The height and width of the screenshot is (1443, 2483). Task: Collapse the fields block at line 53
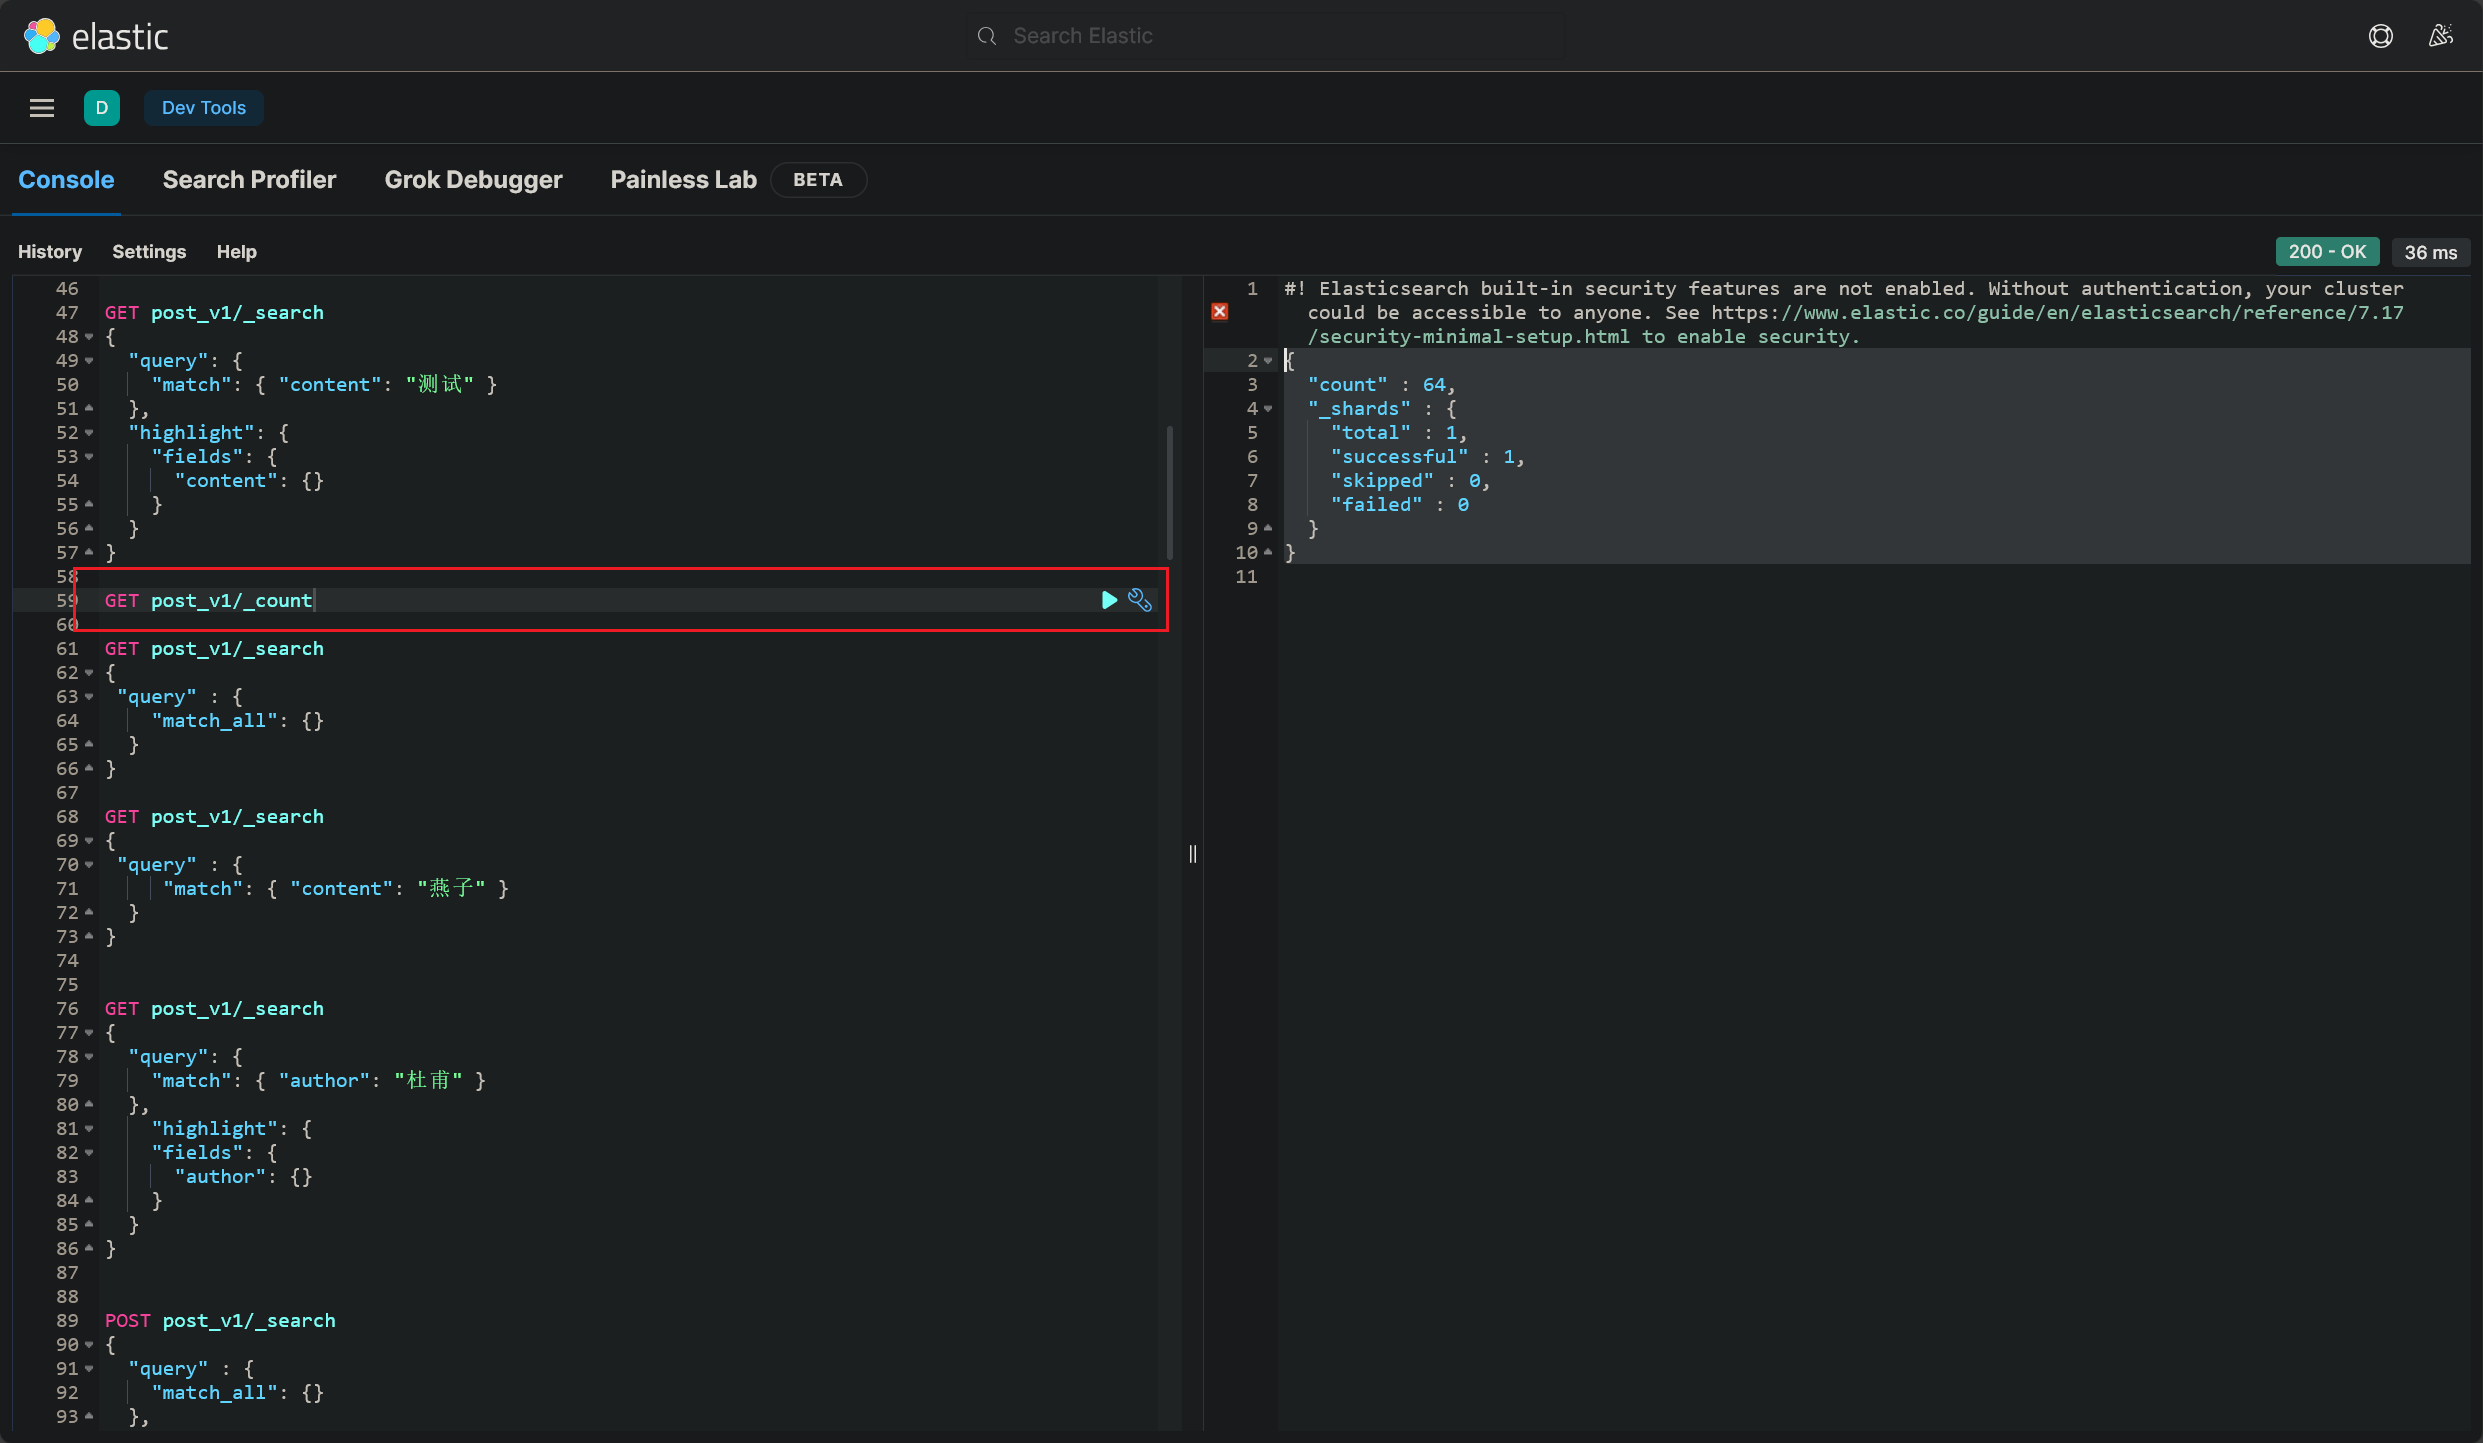point(89,457)
